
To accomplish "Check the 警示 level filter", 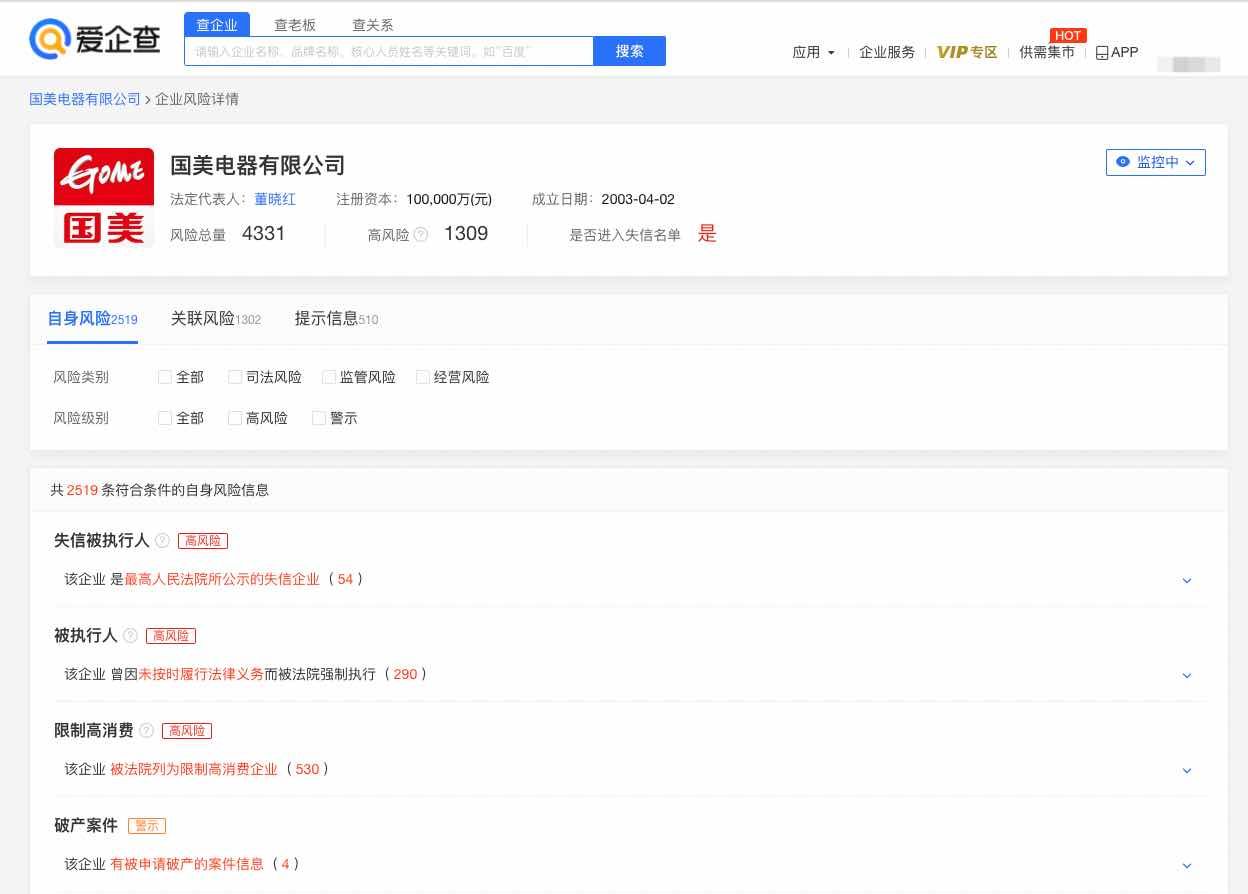I will 319,418.
